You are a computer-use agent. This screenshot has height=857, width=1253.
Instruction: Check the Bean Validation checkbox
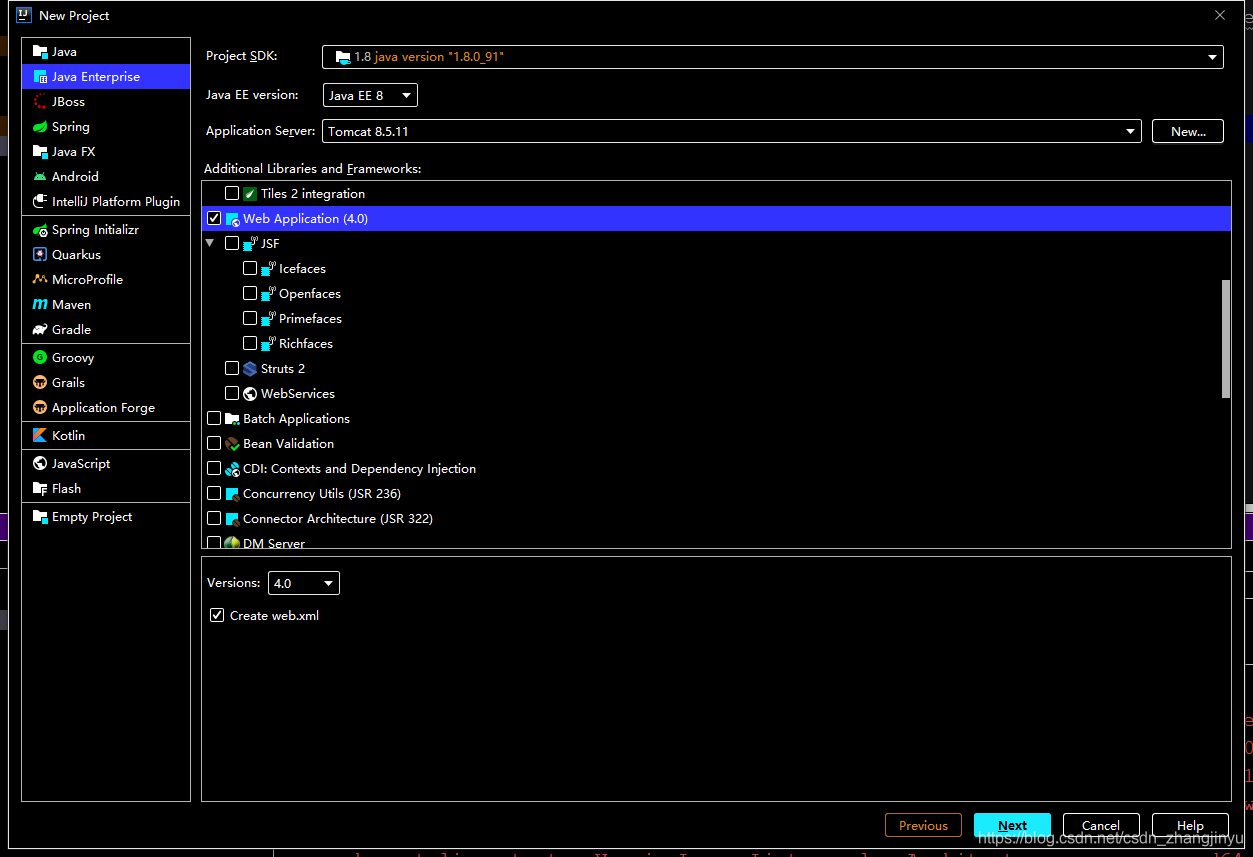coord(214,443)
